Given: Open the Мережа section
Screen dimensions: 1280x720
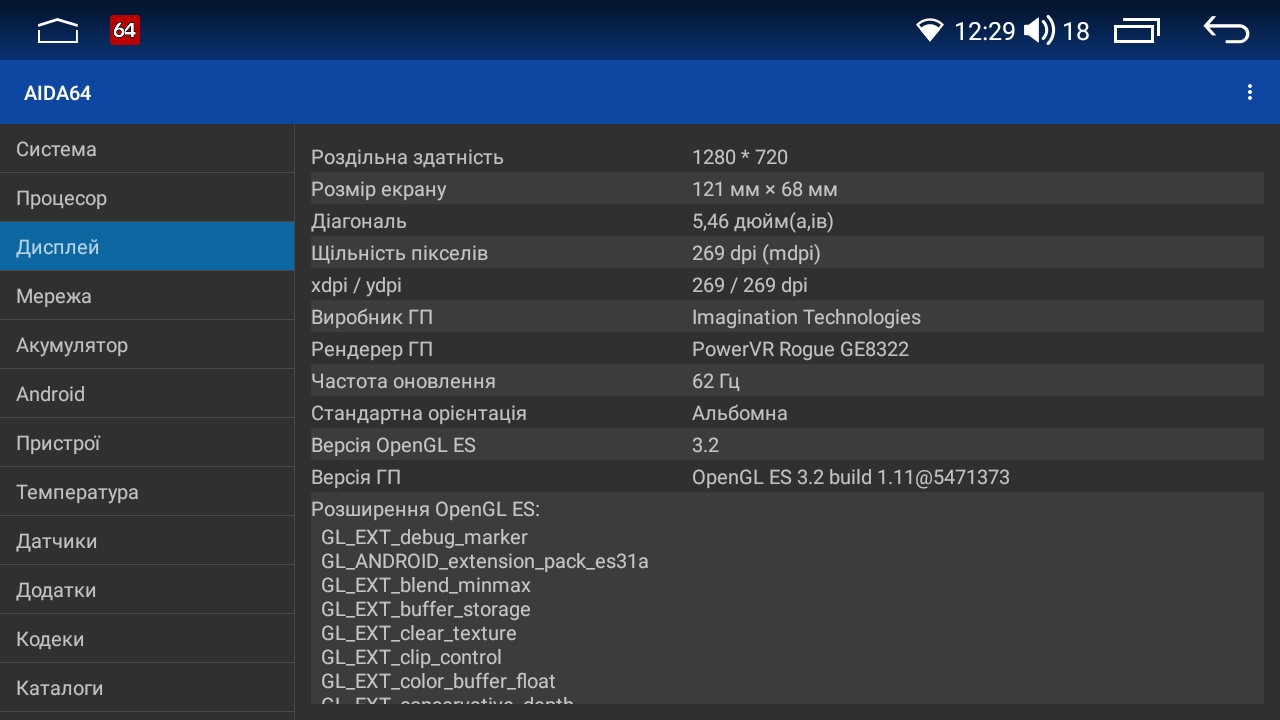Looking at the screenshot, I should coord(147,296).
